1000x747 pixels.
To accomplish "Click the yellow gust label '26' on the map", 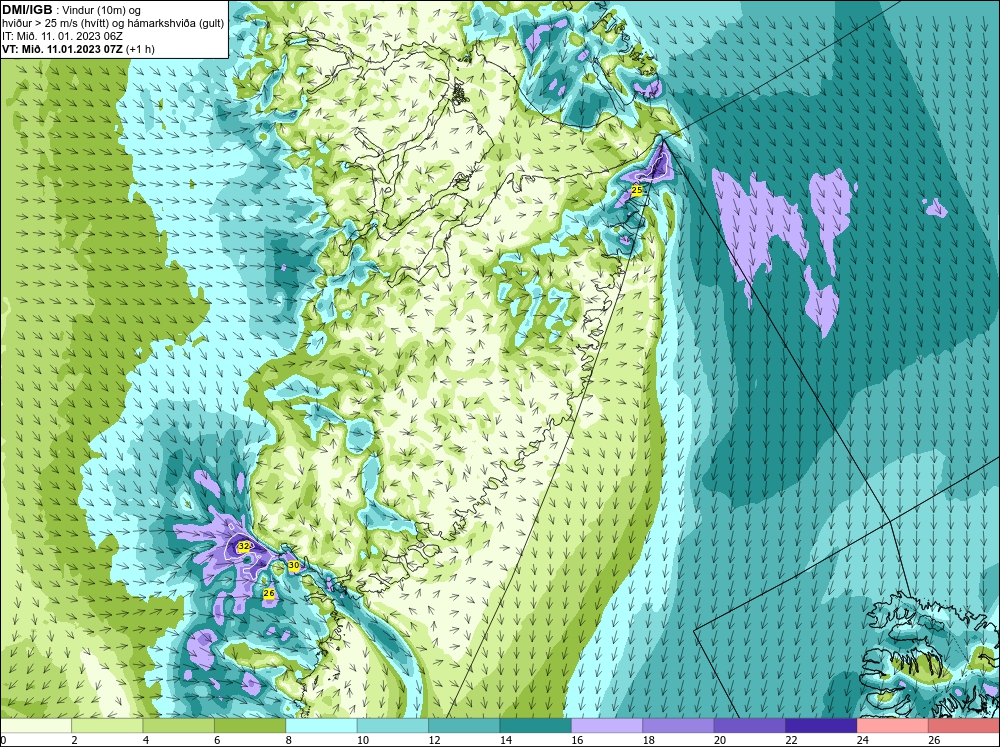I will click(x=269, y=593).
